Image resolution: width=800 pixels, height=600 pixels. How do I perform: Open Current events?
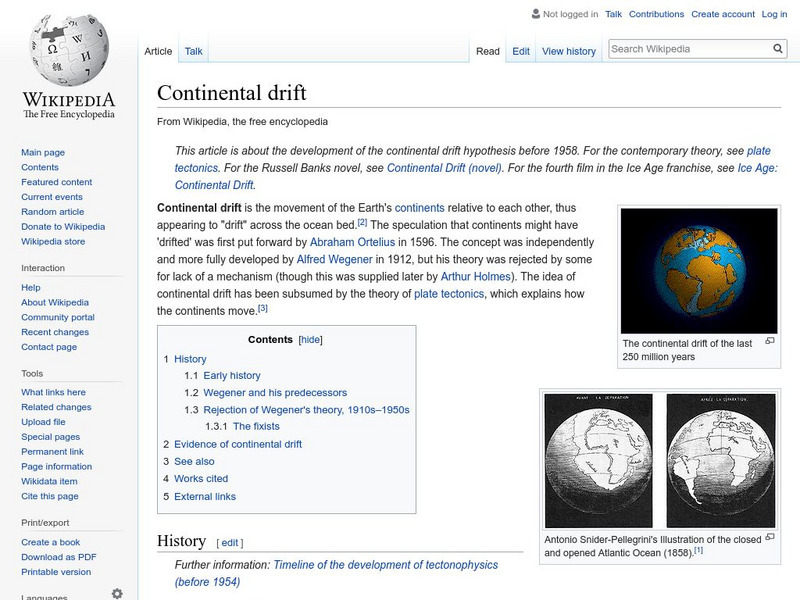[x=52, y=196]
